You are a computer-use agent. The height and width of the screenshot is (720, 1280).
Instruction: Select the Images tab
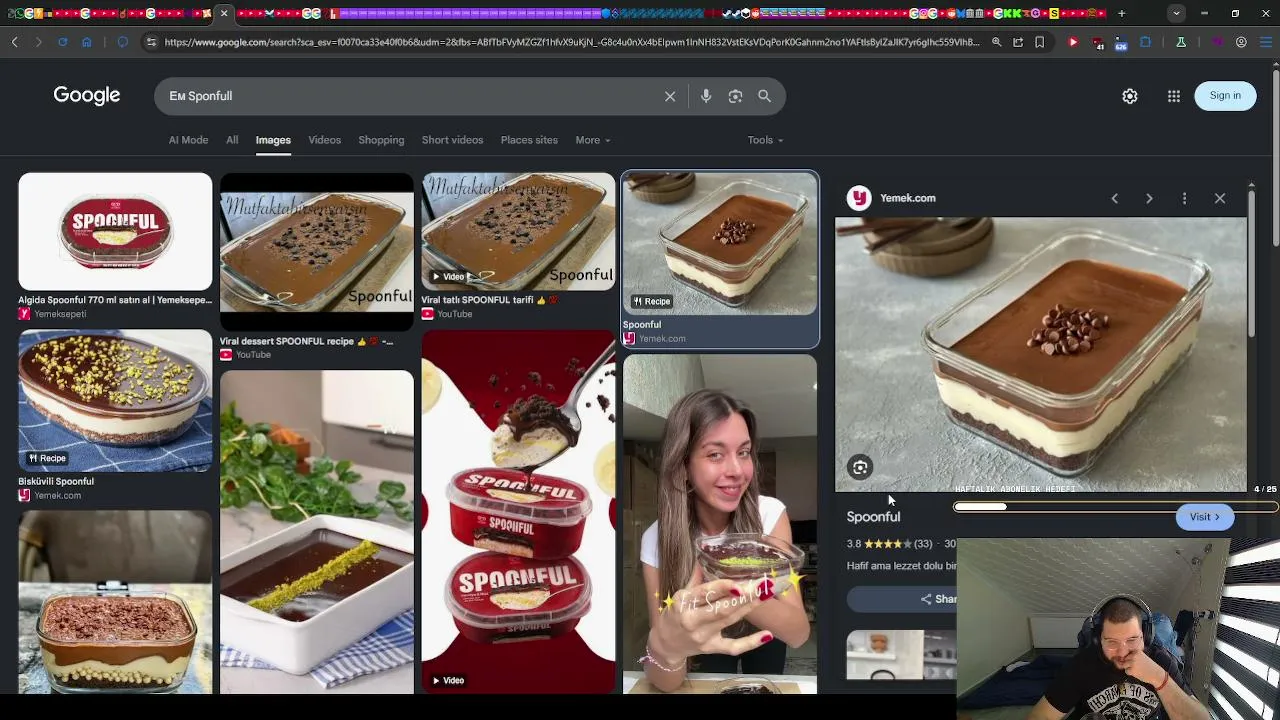[x=273, y=140]
